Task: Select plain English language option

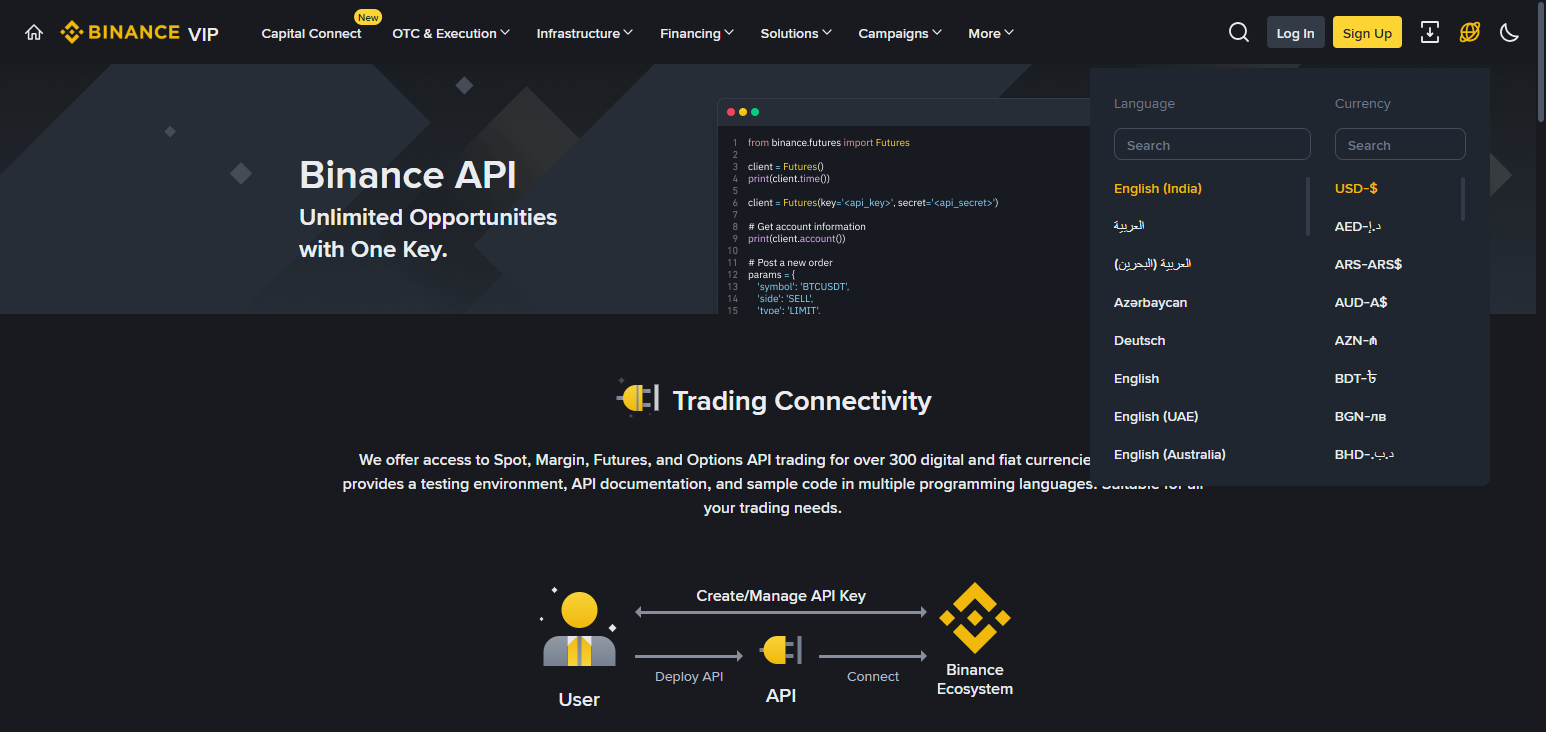Action: [1137, 378]
